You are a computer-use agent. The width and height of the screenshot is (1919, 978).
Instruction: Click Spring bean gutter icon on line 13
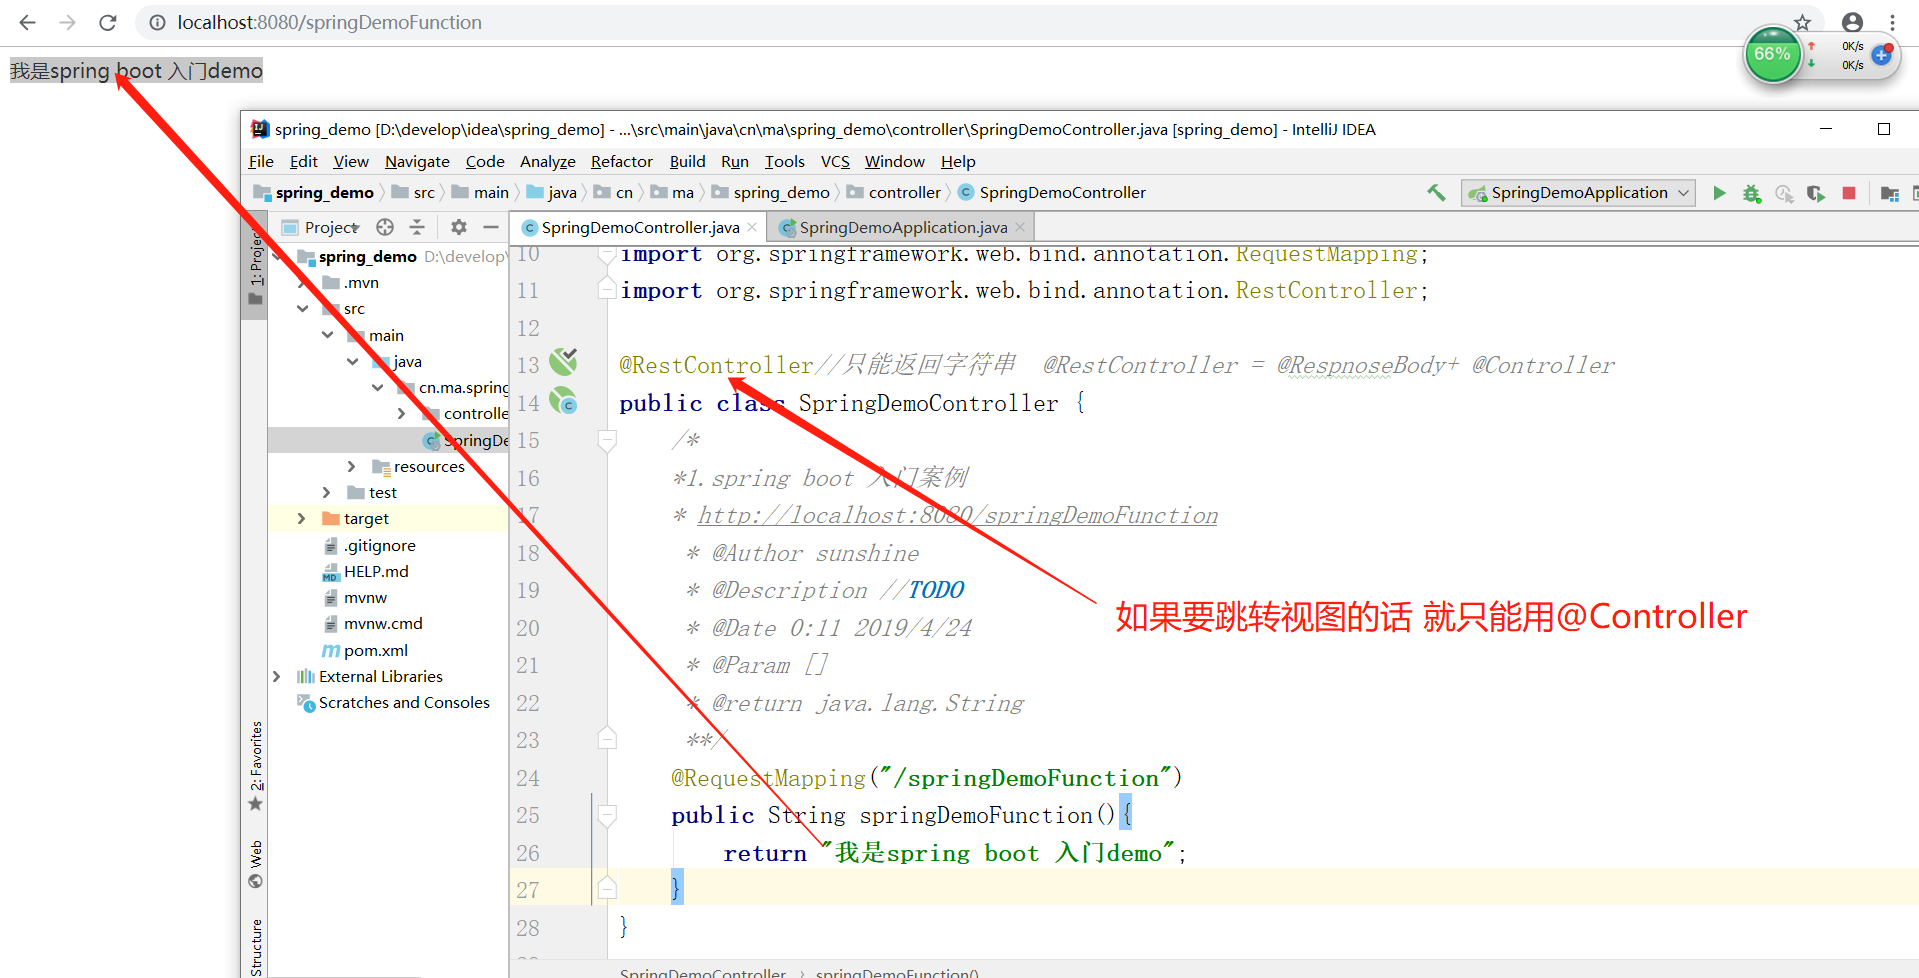coord(564,361)
